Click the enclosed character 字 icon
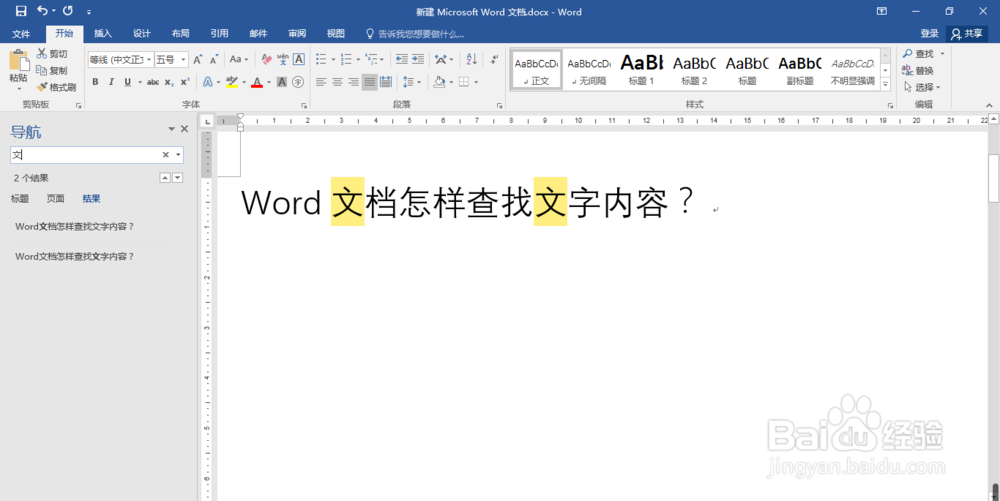Image resolution: width=1000 pixels, height=501 pixels. coord(298,82)
